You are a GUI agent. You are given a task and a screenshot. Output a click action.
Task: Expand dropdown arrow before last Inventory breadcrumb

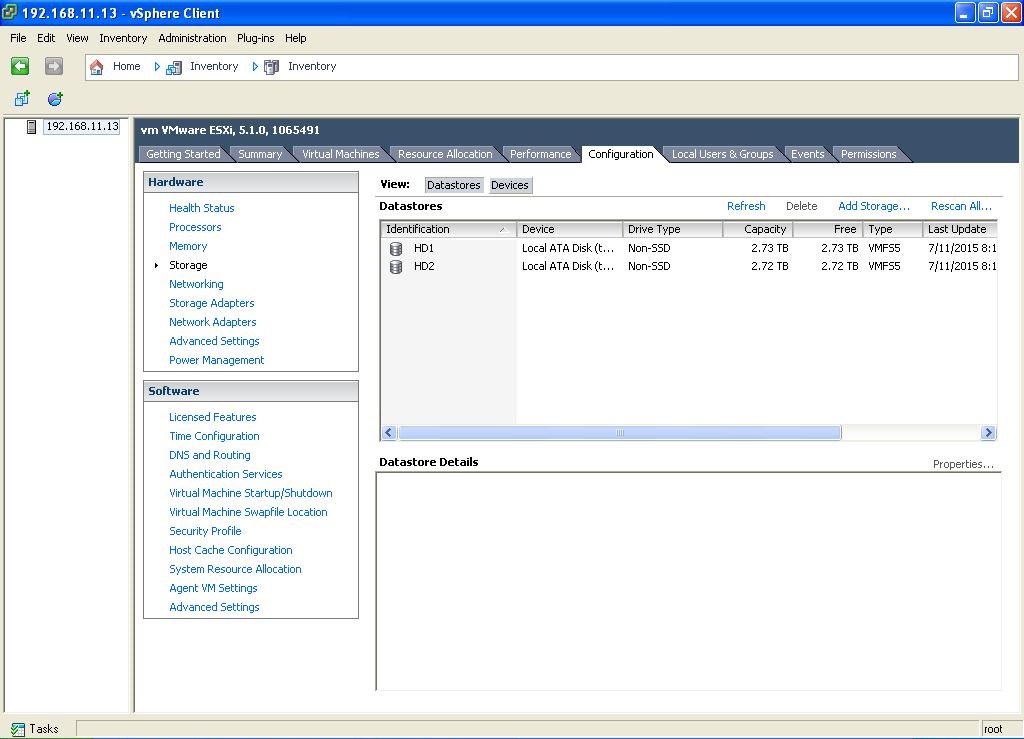[x=255, y=67]
